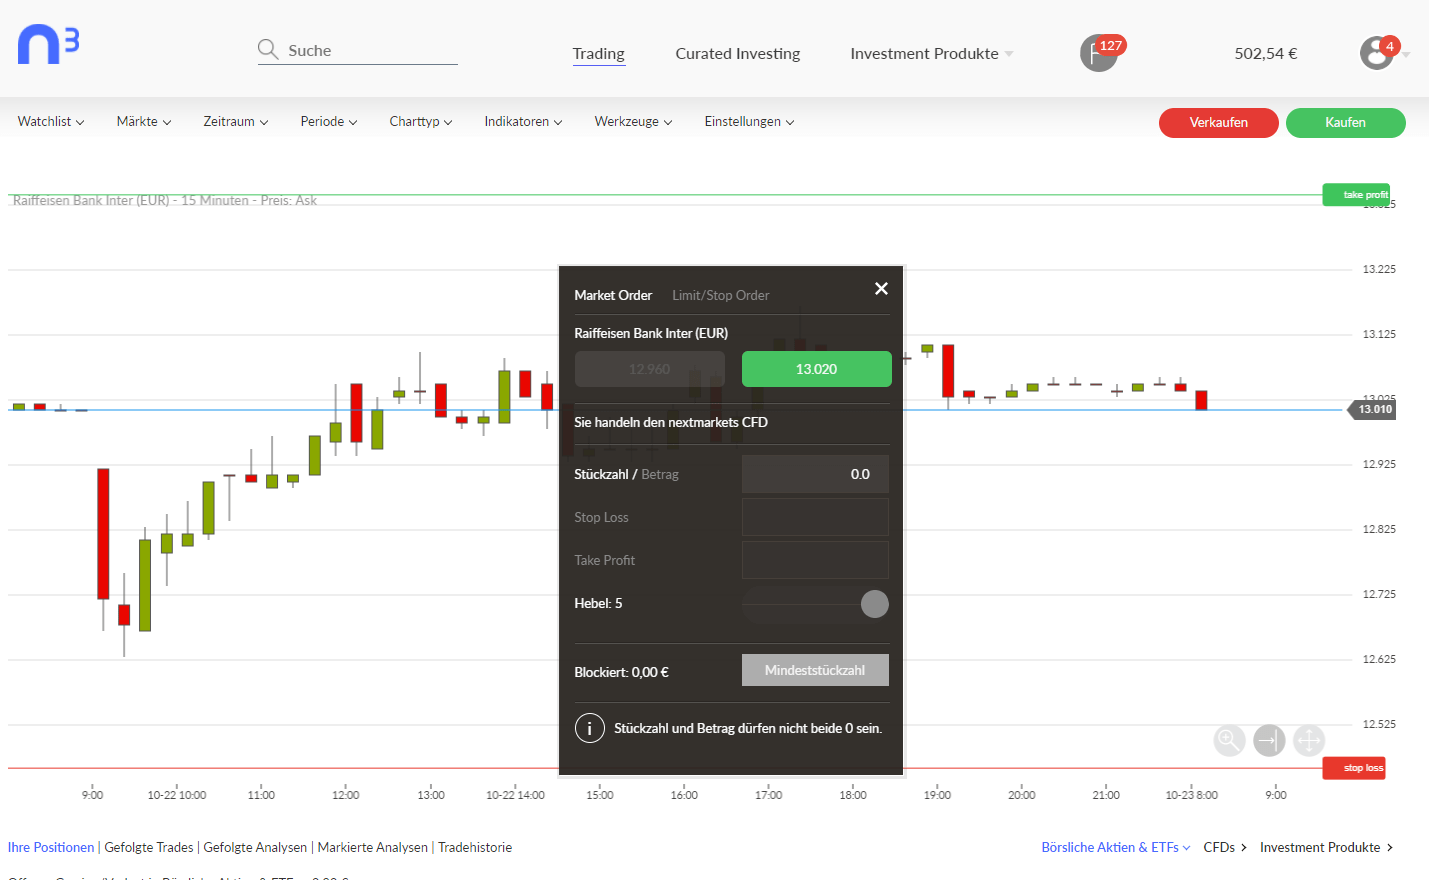Click the Hebel leverage slider handle
This screenshot has width=1429, height=880.
point(875,604)
